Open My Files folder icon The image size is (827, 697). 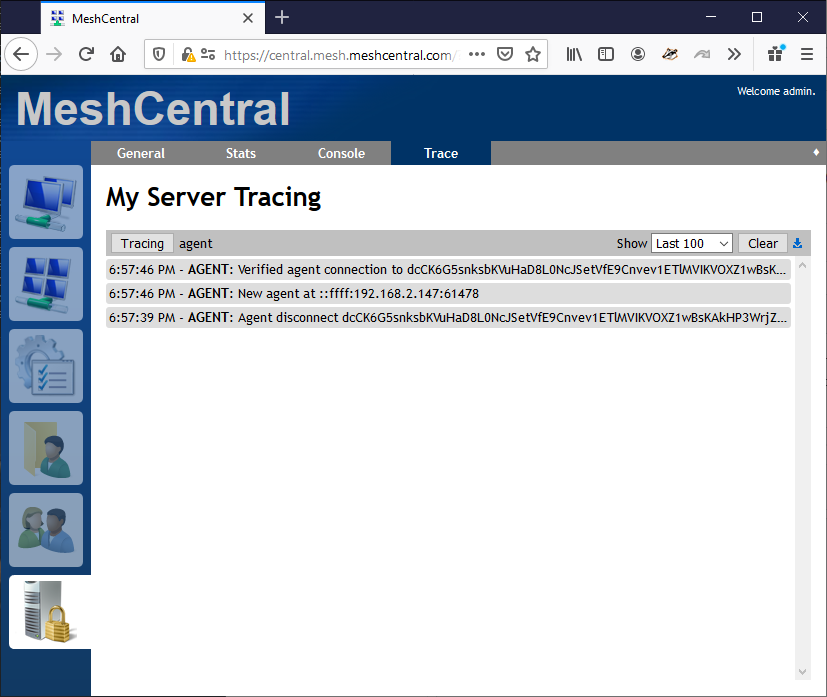pos(46,448)
